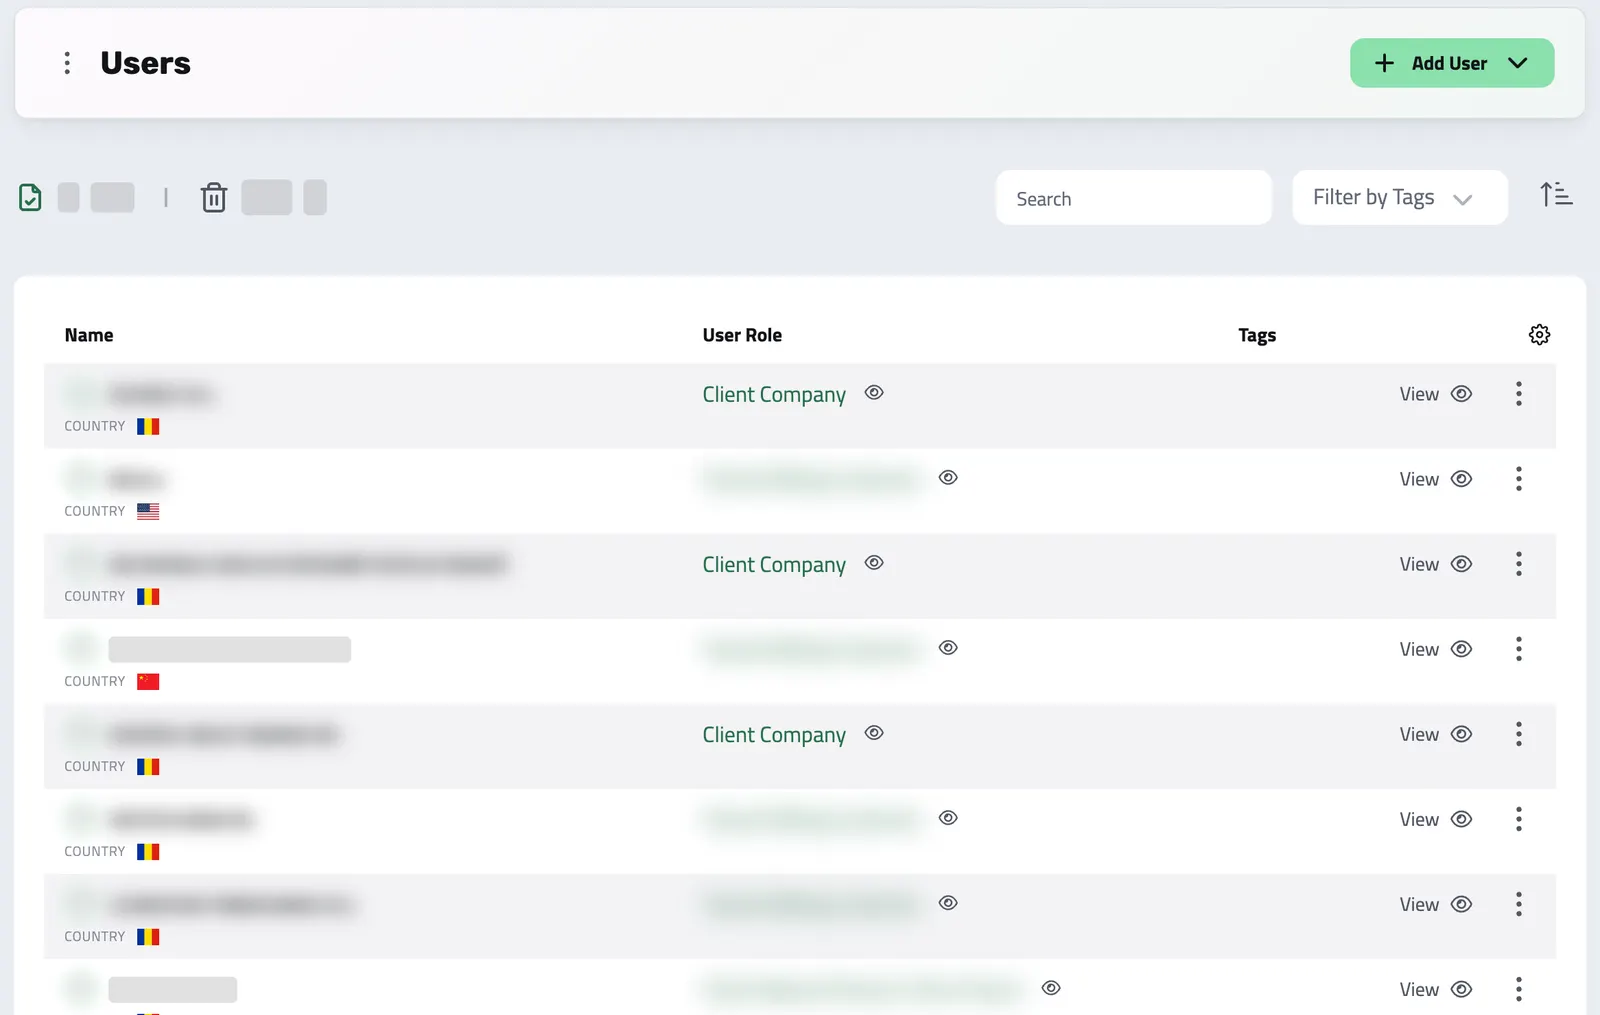Click the China flag icon
This screenshot has height=1015, width=1600.
pyautogui.click(x=148, y=681)
